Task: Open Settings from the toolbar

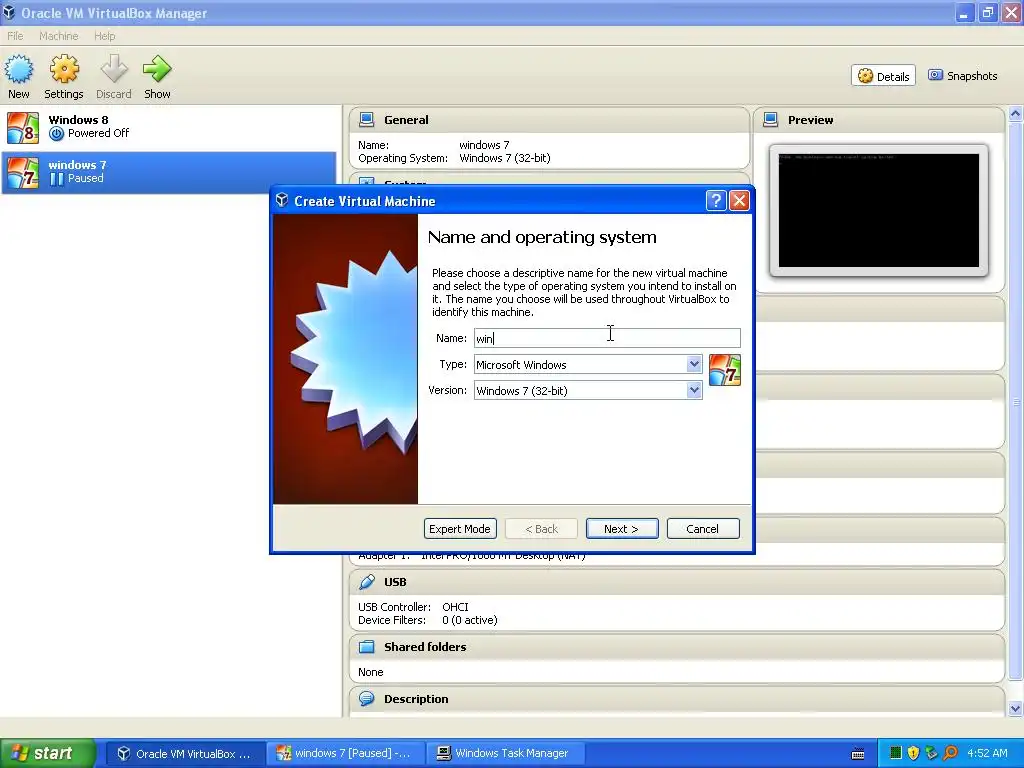Action: pos(63,77)
